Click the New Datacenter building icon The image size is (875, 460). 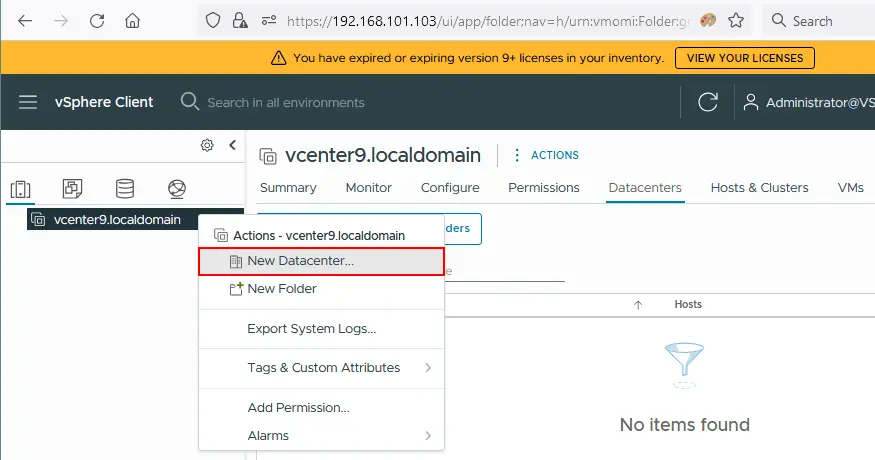point(236,261)
